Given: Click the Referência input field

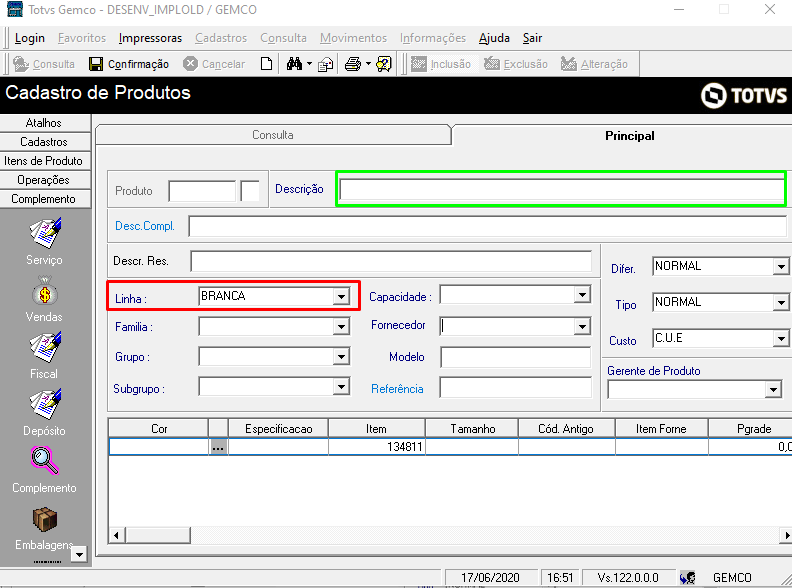Looking at the screenshot, I should [515, 387].
